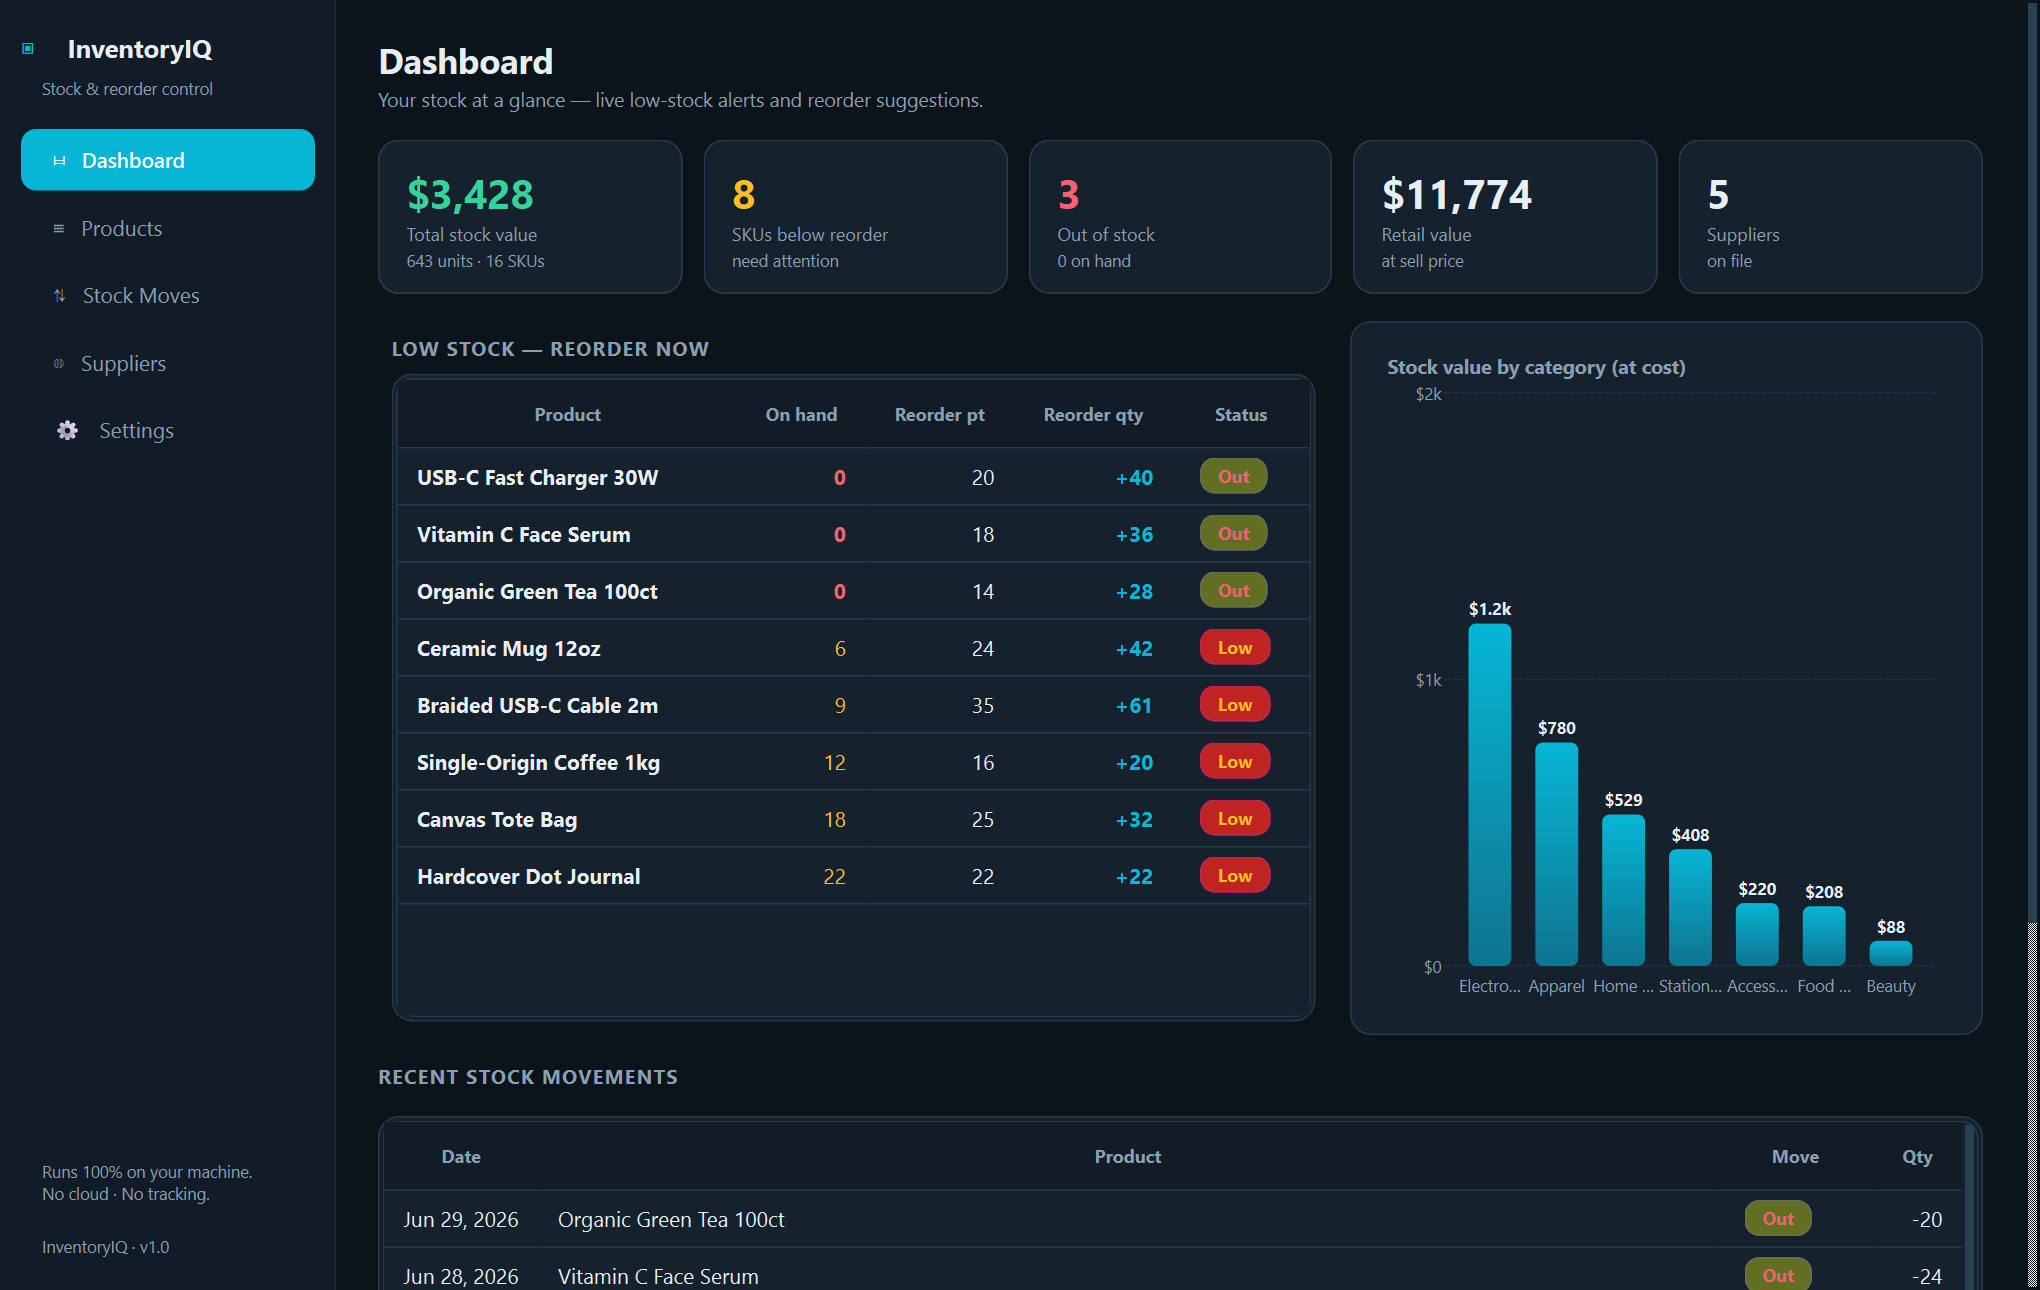2040x1290 pixels.
Task: Click the Low badge for Ceramic Mug 12oz
Action: (x=1235, y=648)
